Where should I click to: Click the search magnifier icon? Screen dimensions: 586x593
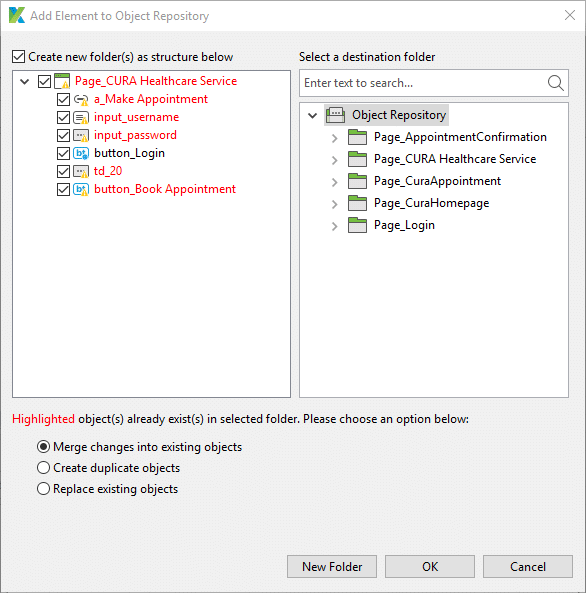click(x=555, y=83)
